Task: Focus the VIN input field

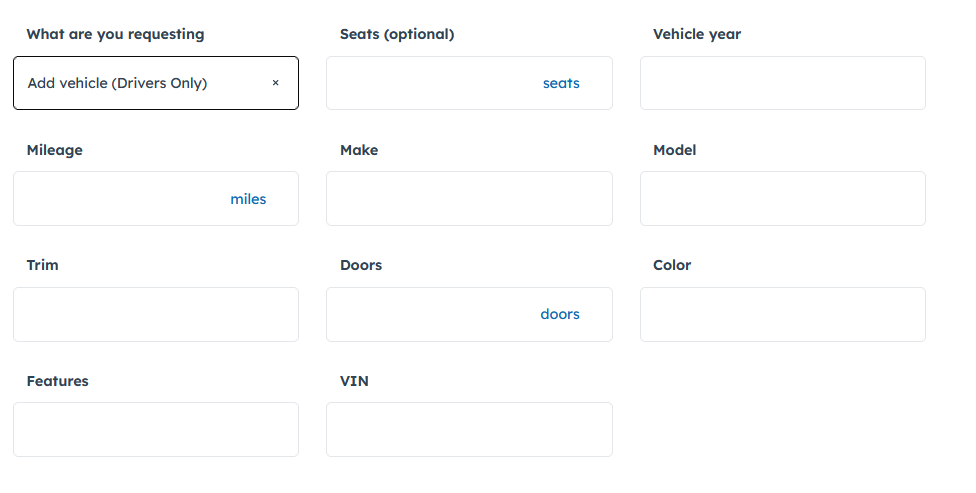Action: pyautogui.click(x=469, y=430)
